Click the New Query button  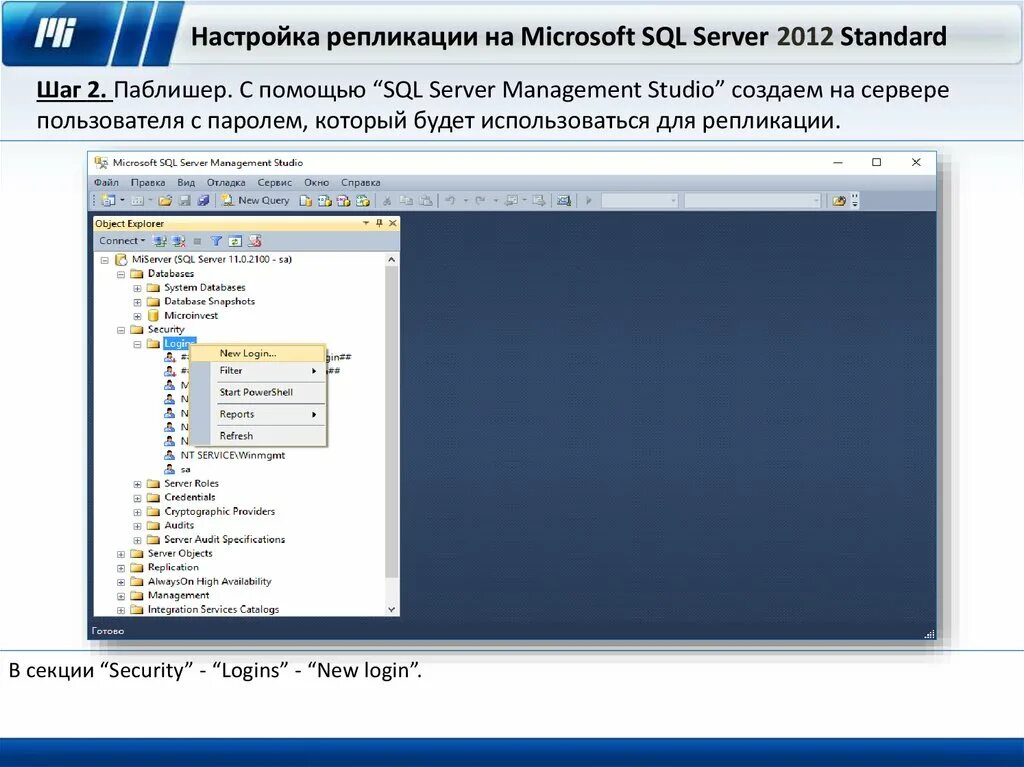[255, 201]
